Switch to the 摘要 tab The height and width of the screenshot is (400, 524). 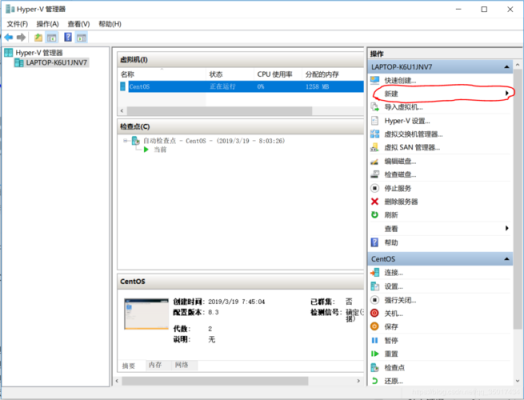click(x=129, y=366)
